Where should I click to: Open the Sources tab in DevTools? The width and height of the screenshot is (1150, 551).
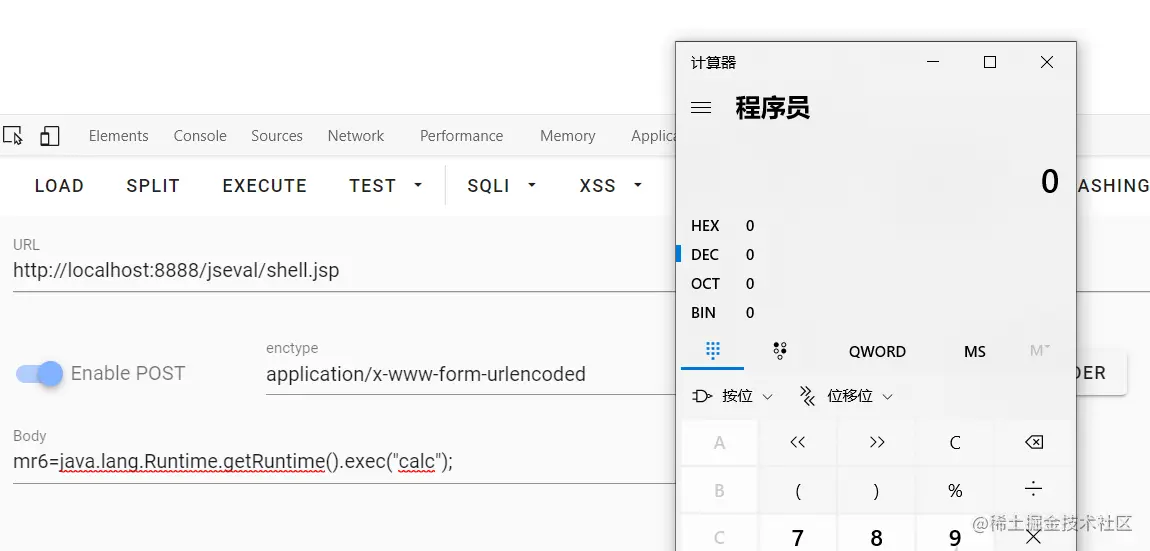click(x=276, y=136)
